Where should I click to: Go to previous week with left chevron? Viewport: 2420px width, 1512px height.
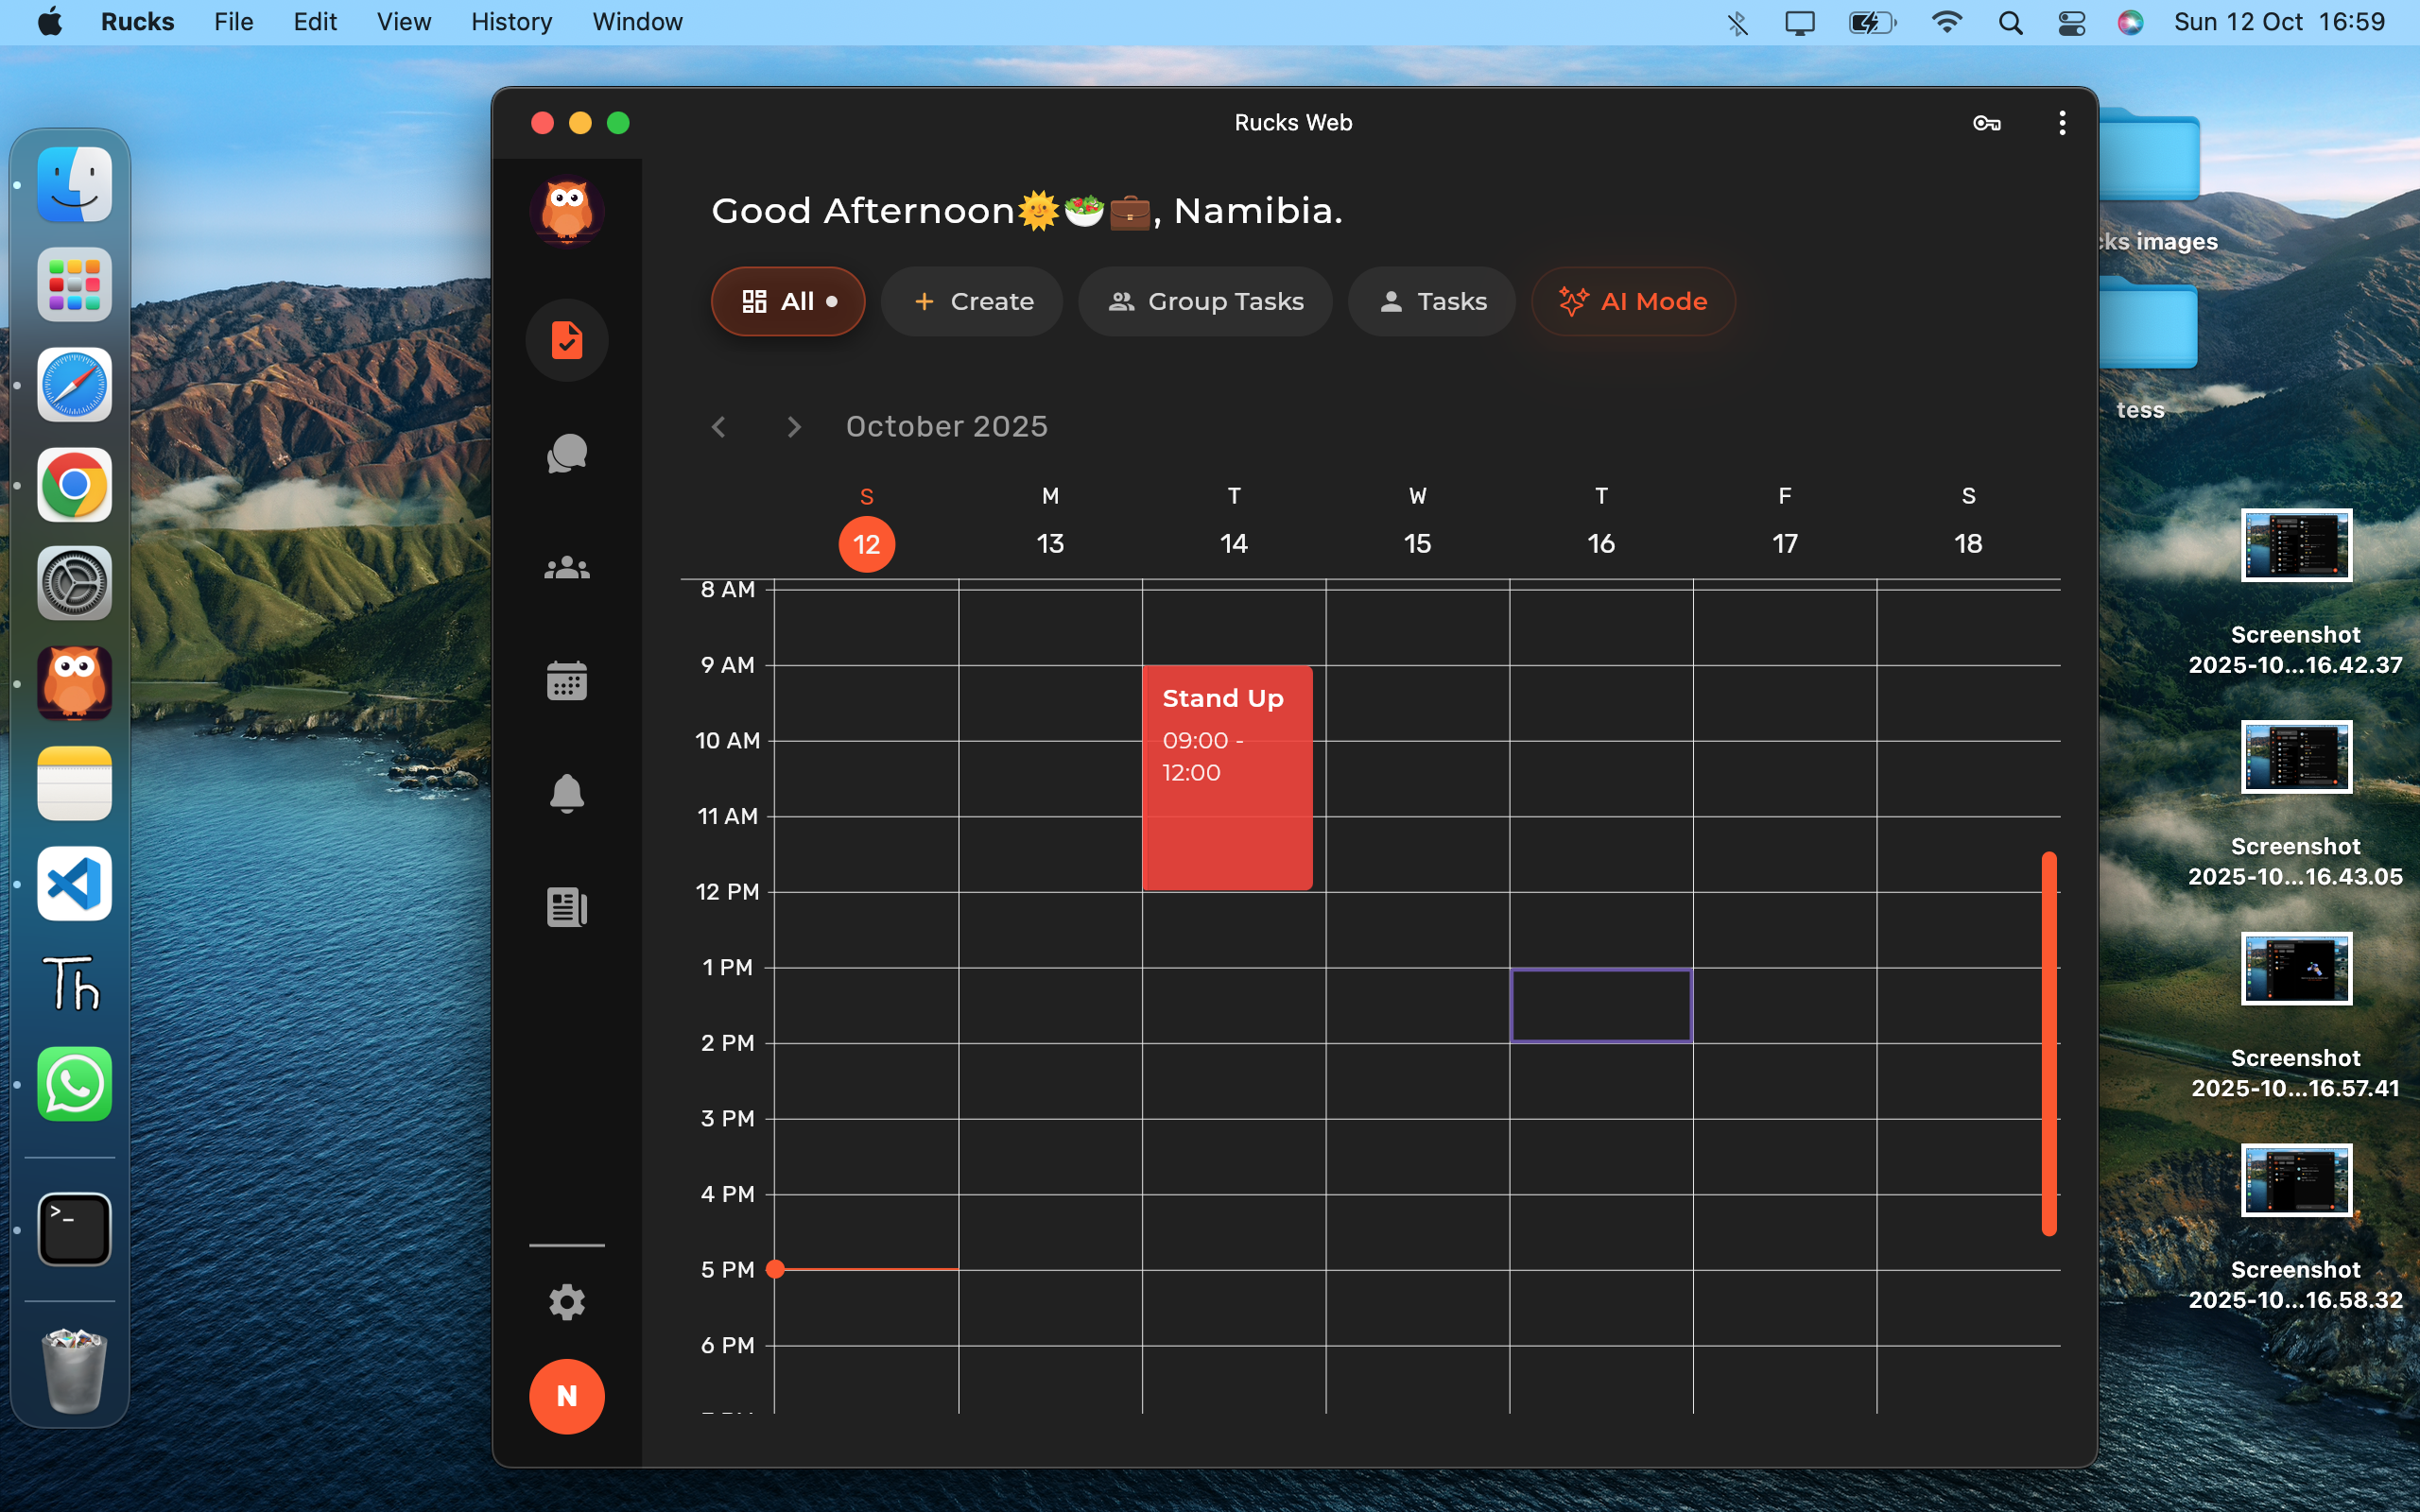[x=719, y=427]
